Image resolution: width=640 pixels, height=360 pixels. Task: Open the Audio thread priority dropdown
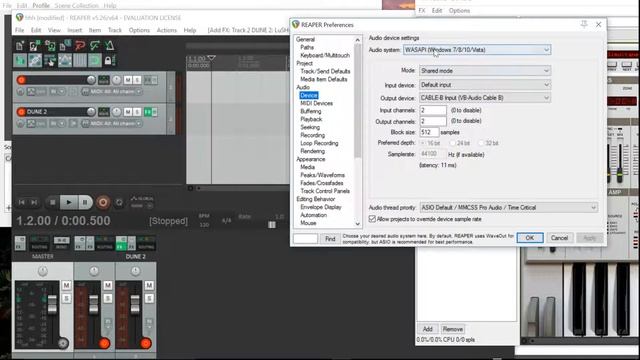click(509, 208)
